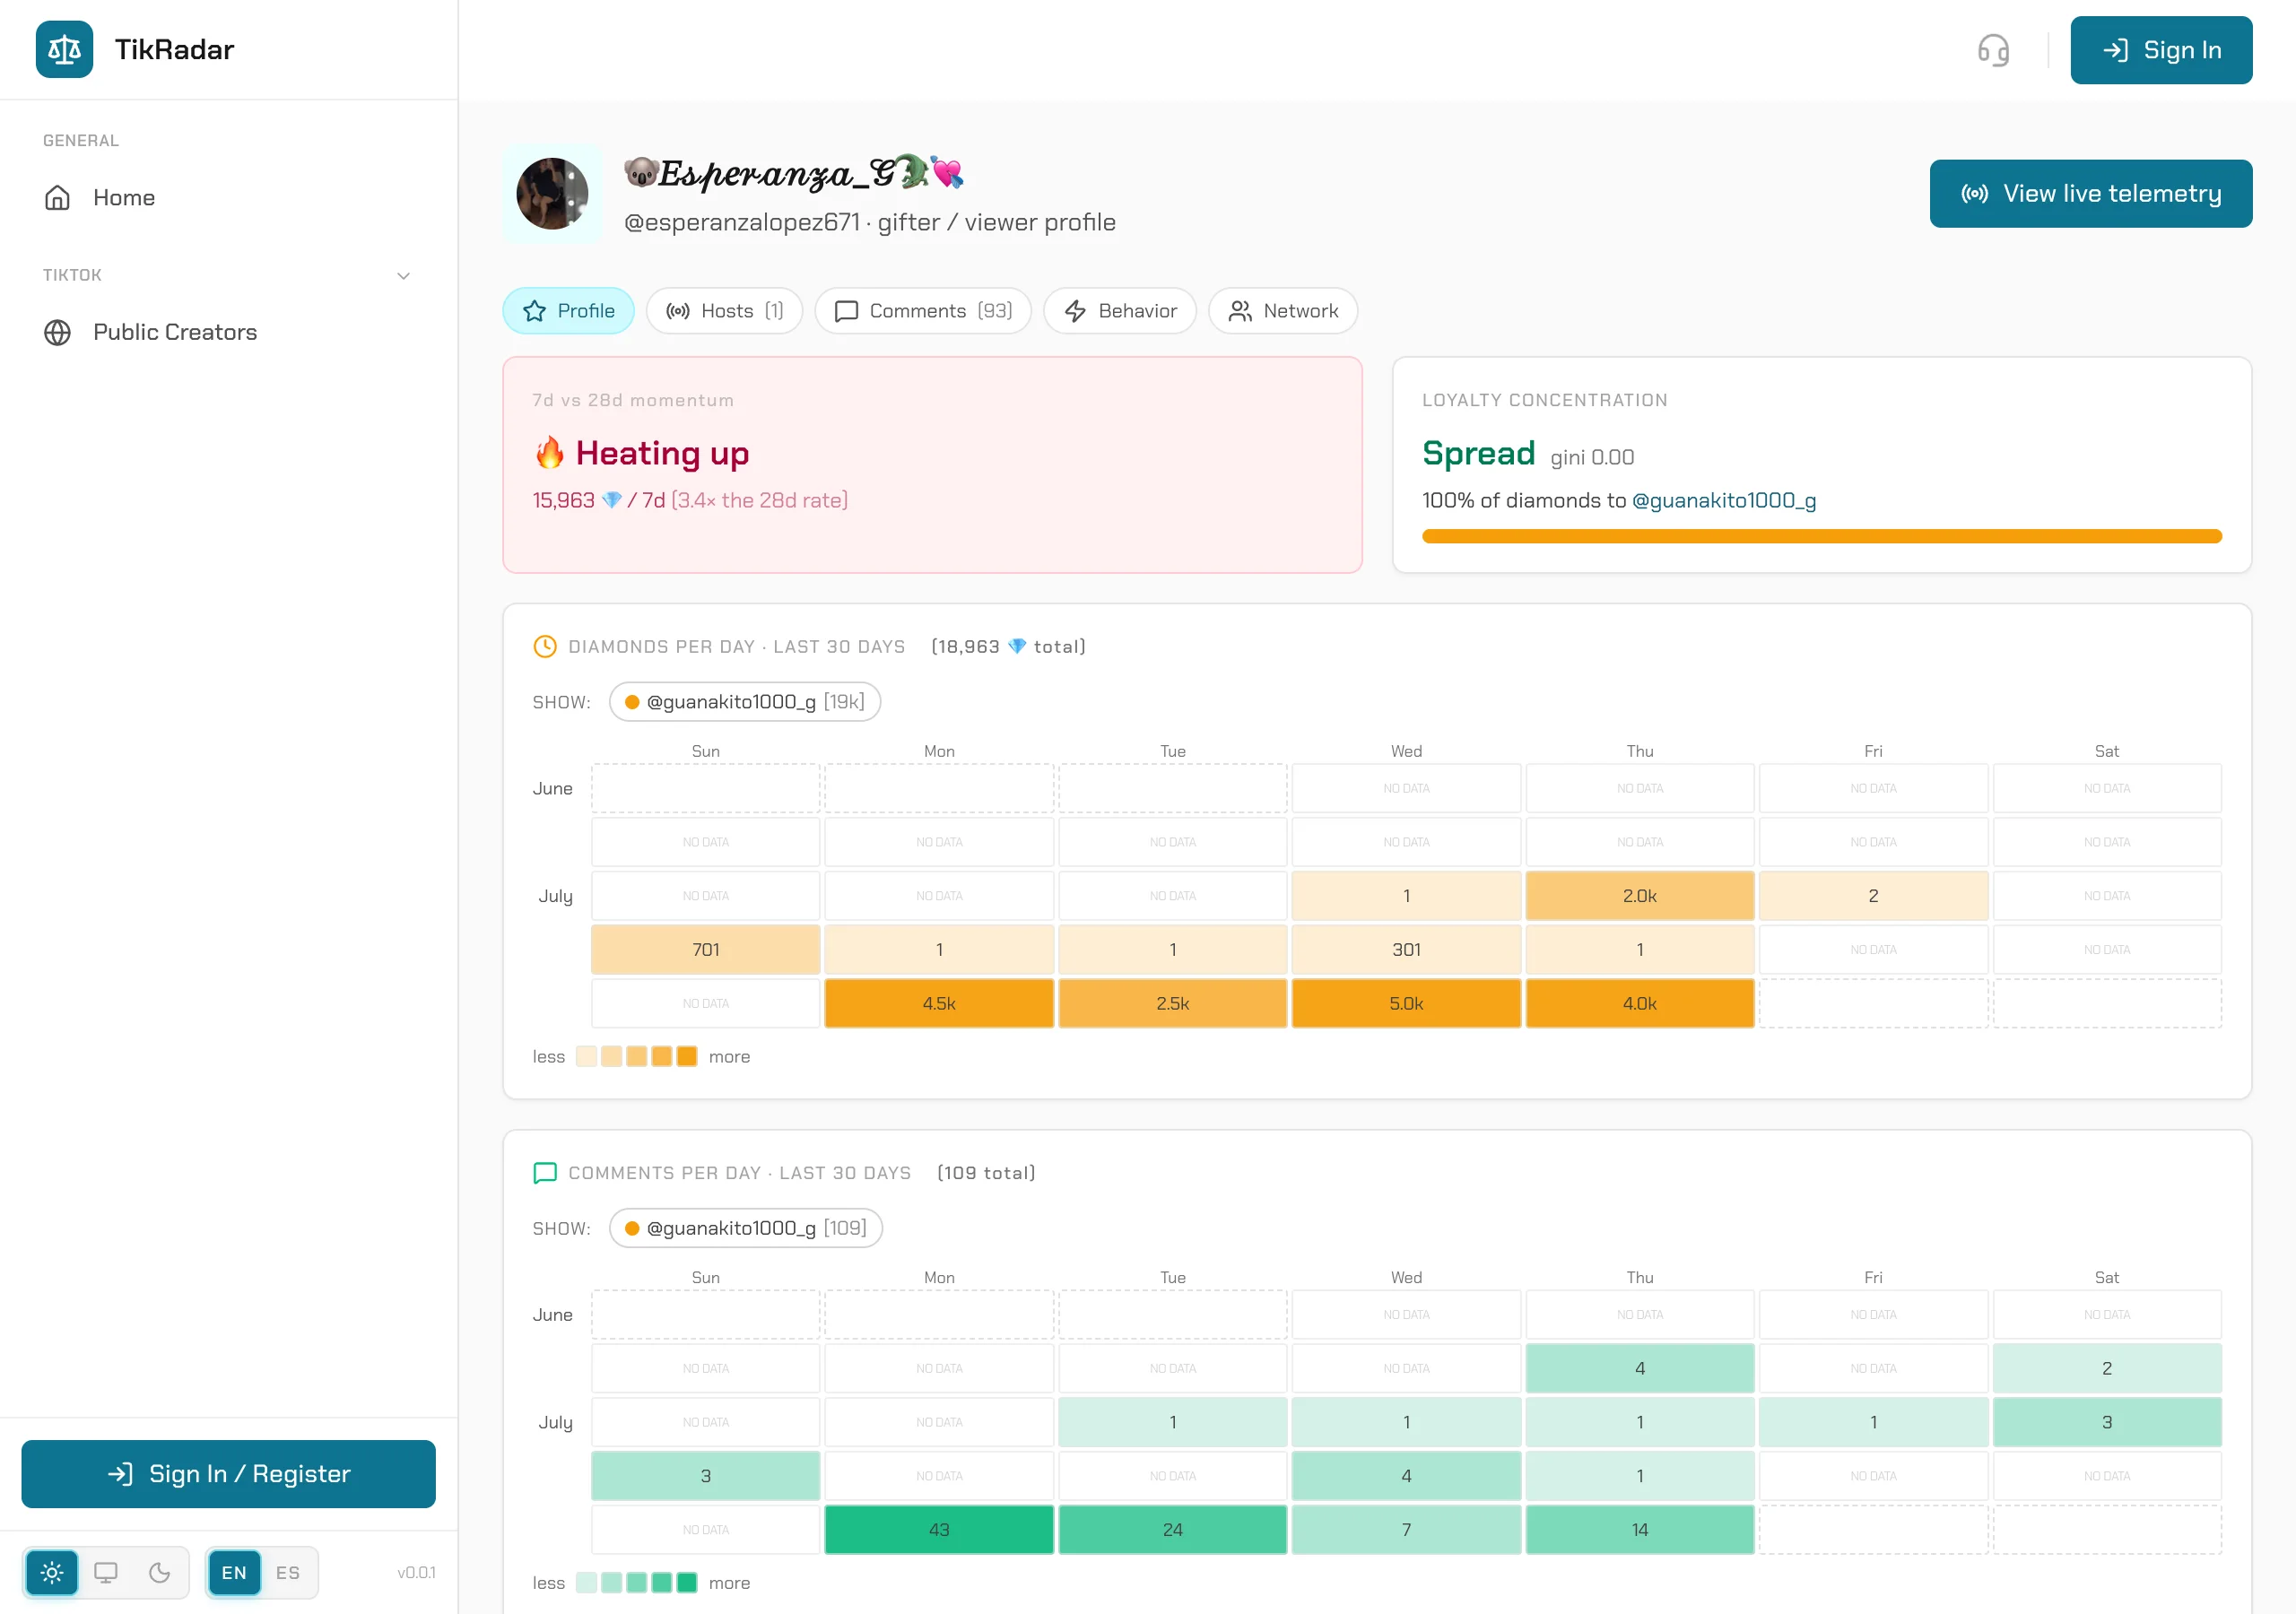
Task: Click Sign In / Register sidebar button
Action: pos(229,1474)
